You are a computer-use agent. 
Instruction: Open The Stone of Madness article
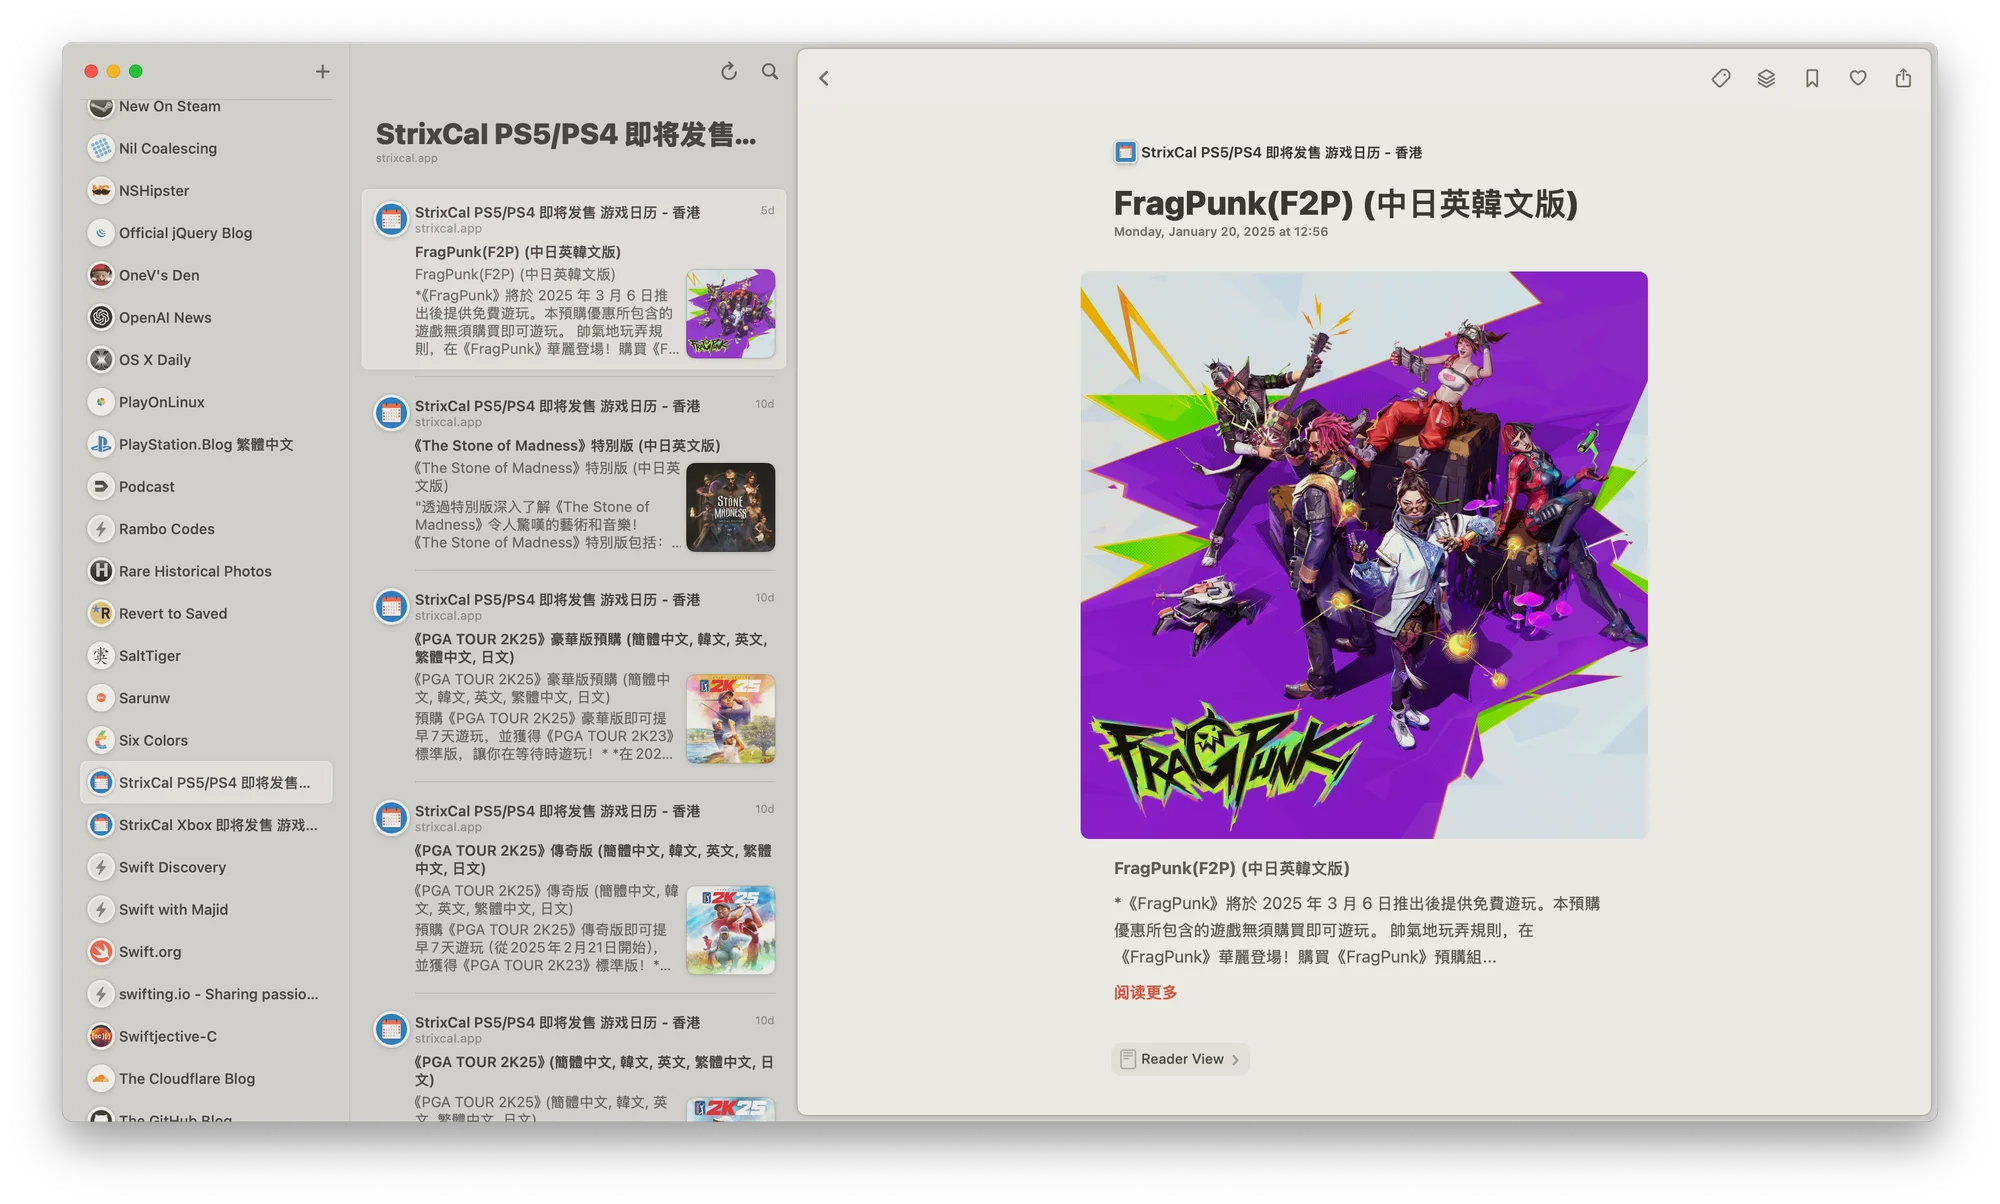pos(567,446)
